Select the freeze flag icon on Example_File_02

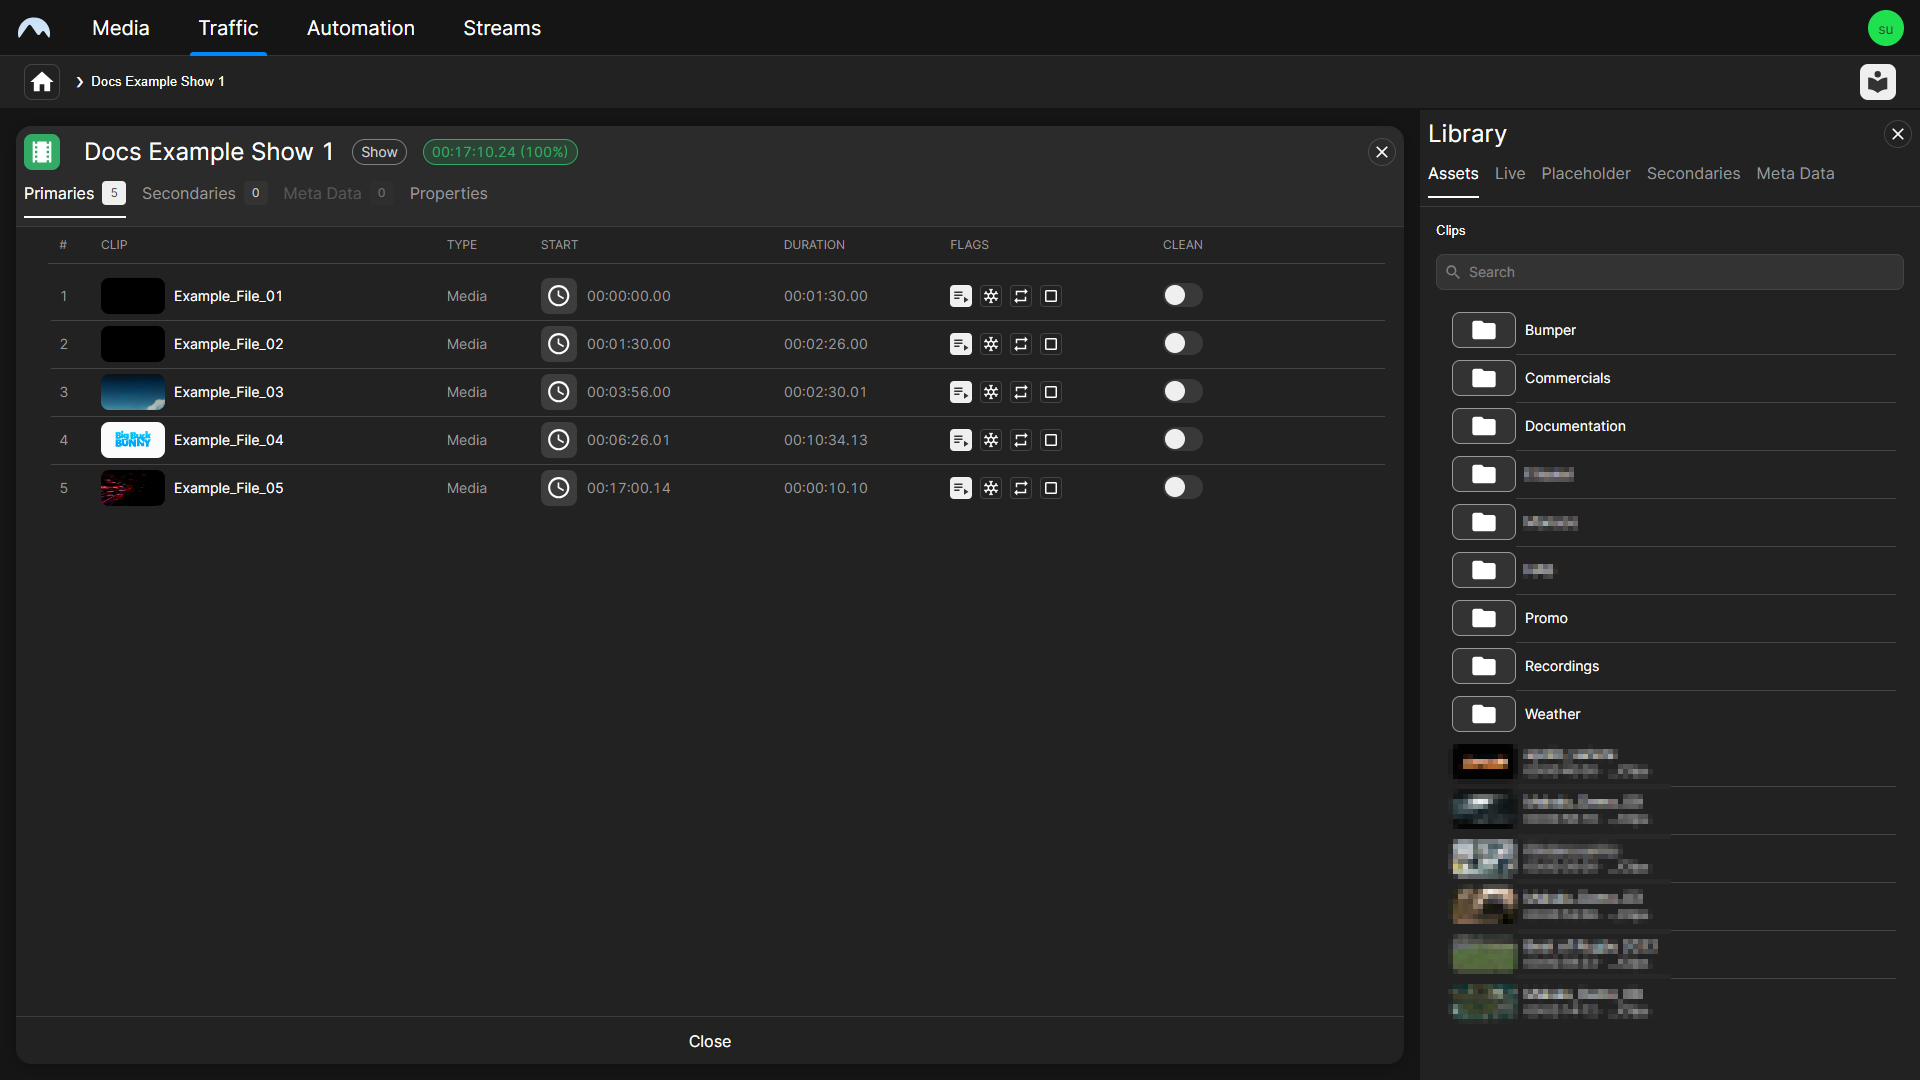click(991, 343)
